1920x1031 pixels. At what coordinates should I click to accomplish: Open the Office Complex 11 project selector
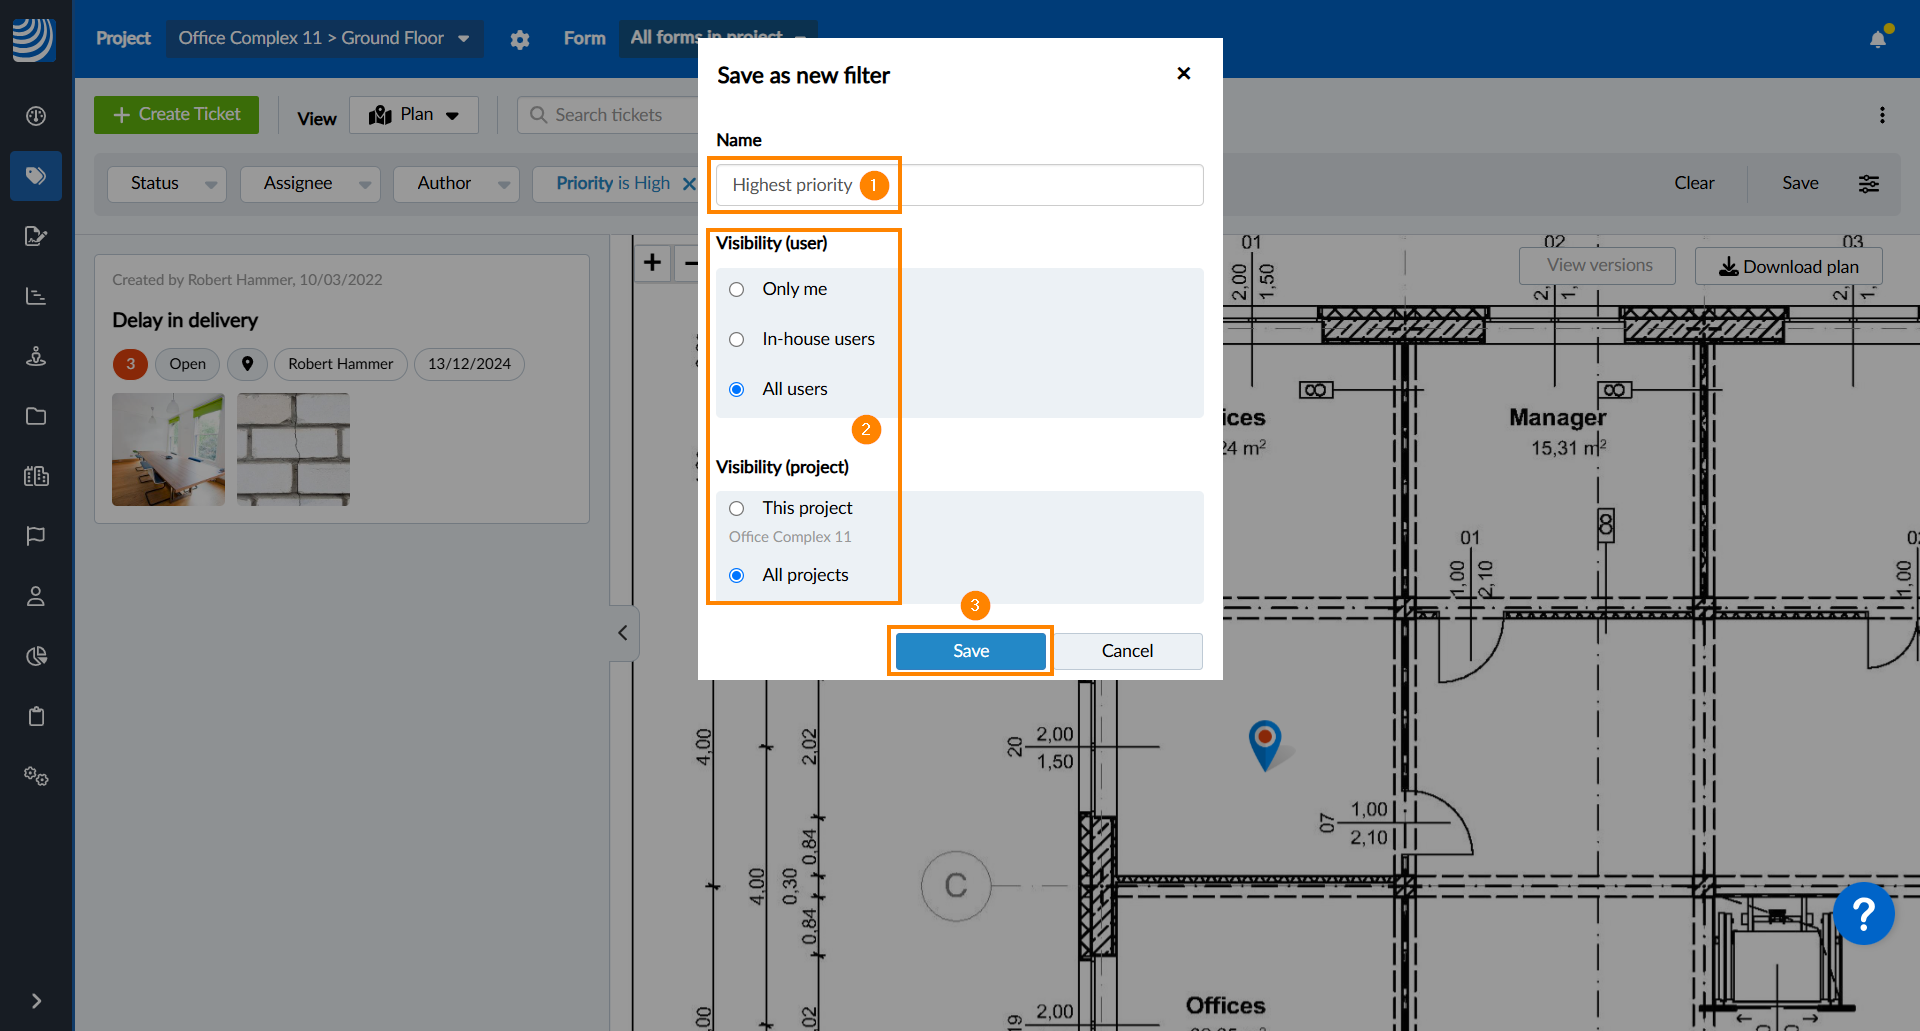pyautogui.click(x=323, y=38)
